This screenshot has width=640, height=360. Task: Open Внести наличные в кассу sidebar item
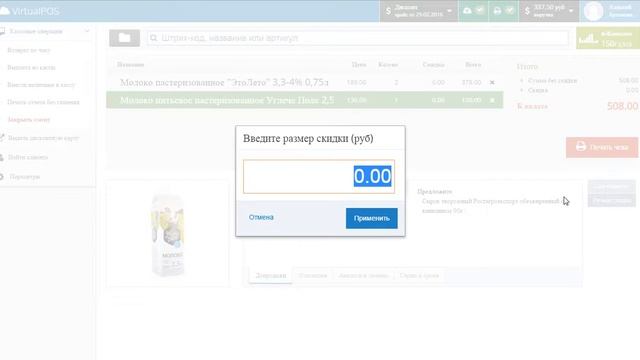41,85
